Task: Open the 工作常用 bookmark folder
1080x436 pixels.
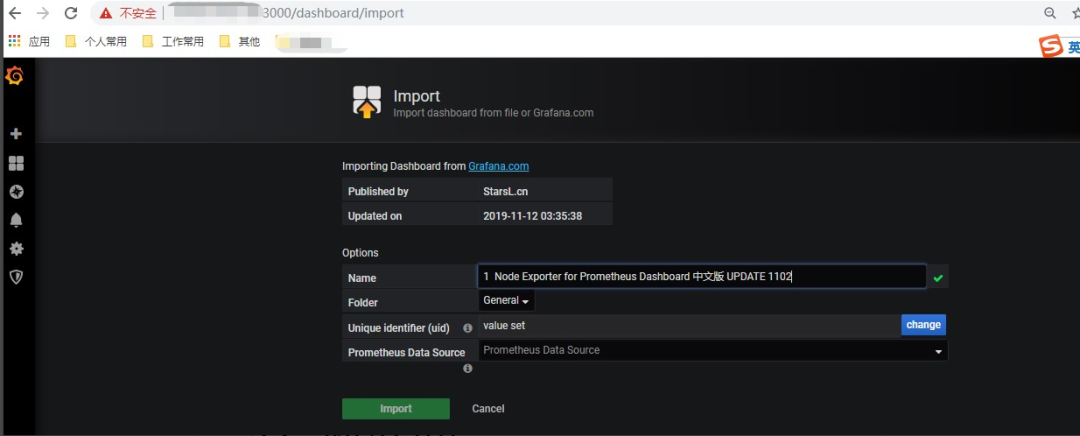Action: tap(174, 41)
